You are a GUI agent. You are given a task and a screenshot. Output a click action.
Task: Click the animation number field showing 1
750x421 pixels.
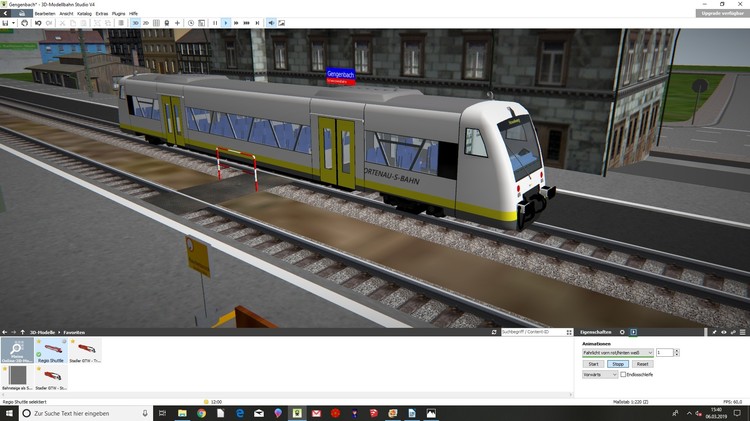tap(664, 353)
